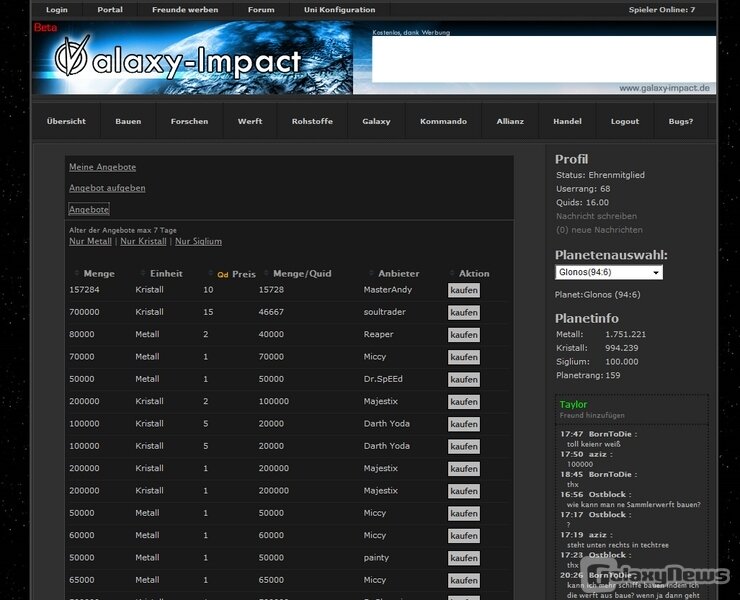
Task: Open the Rohstoffe tab
Action: [312, 121]
